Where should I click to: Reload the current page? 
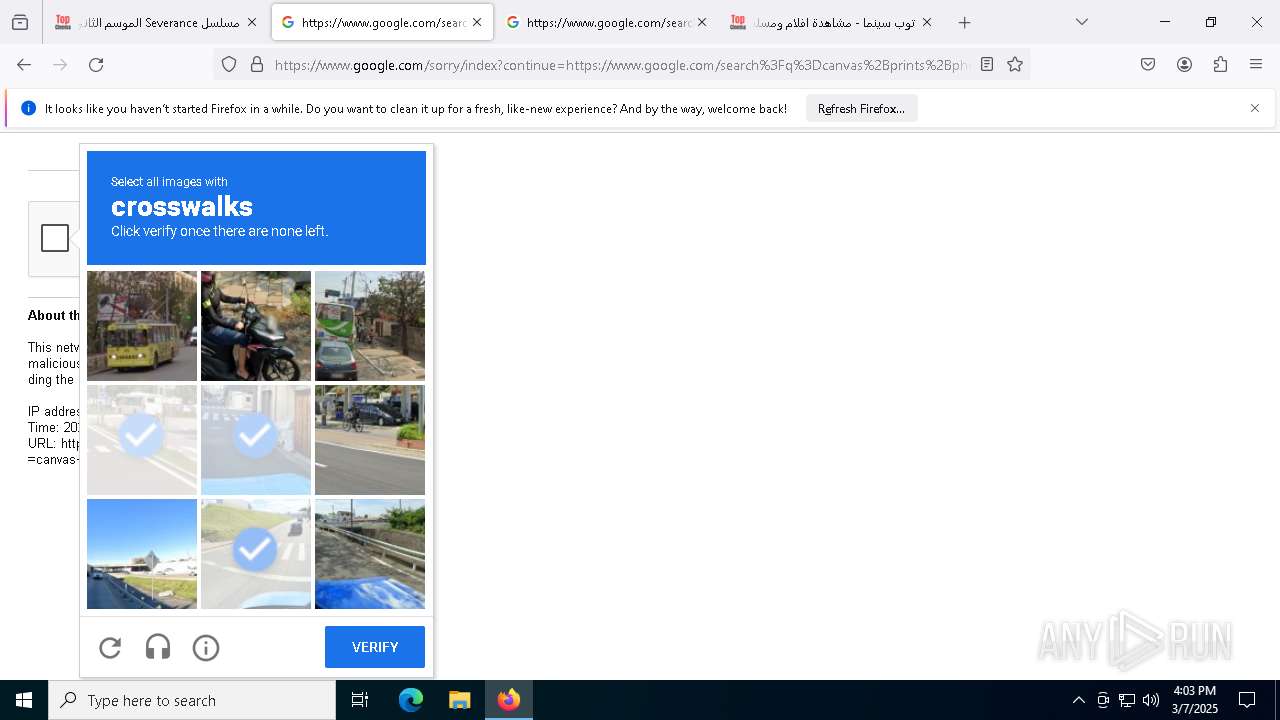click(96, 64)
